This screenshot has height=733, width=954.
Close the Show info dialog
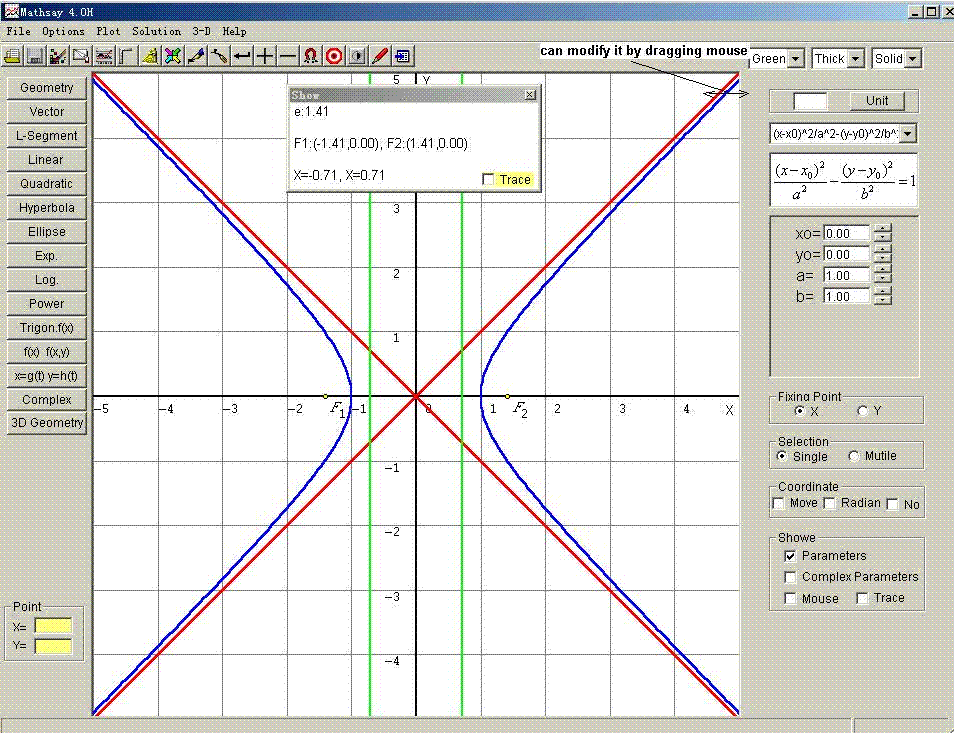pos(530,95)
